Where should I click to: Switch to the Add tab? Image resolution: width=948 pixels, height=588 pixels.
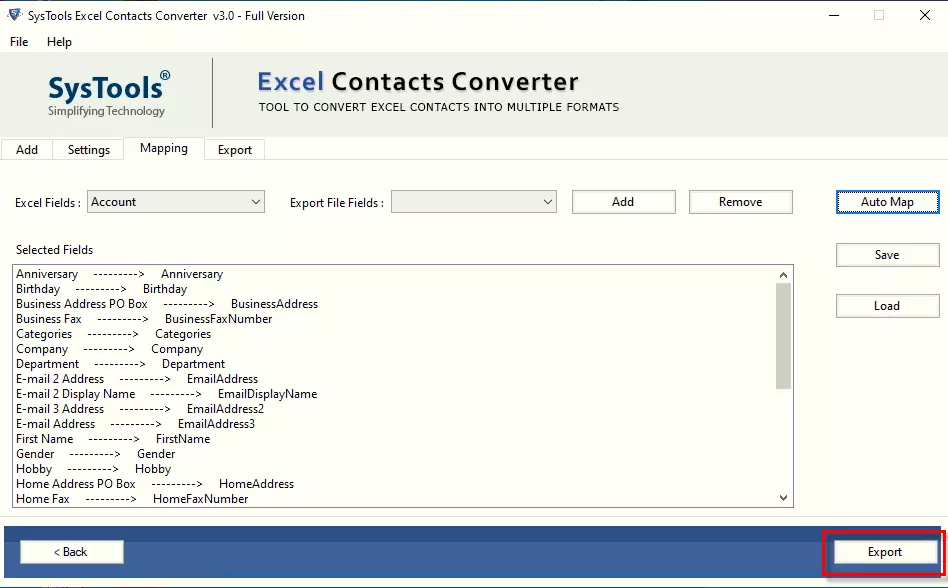pos(27,150)
